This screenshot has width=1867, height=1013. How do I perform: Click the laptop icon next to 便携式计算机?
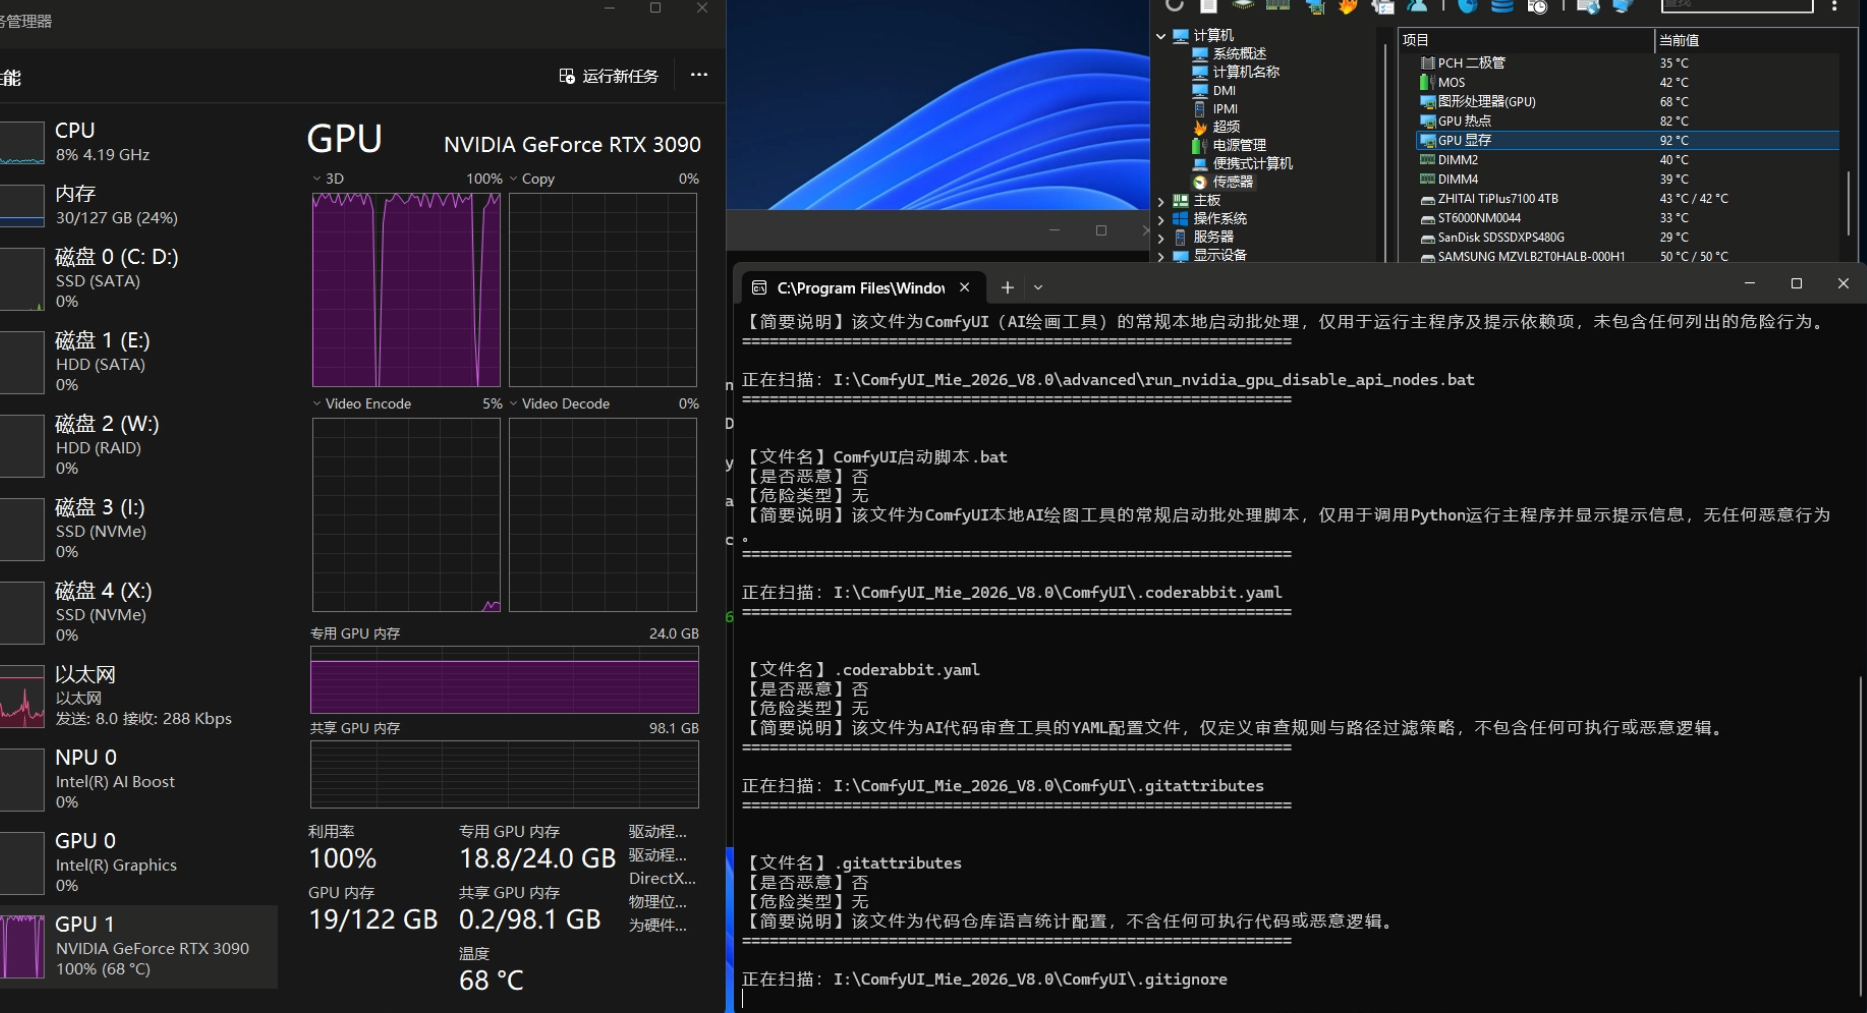tap(1200, 164)
